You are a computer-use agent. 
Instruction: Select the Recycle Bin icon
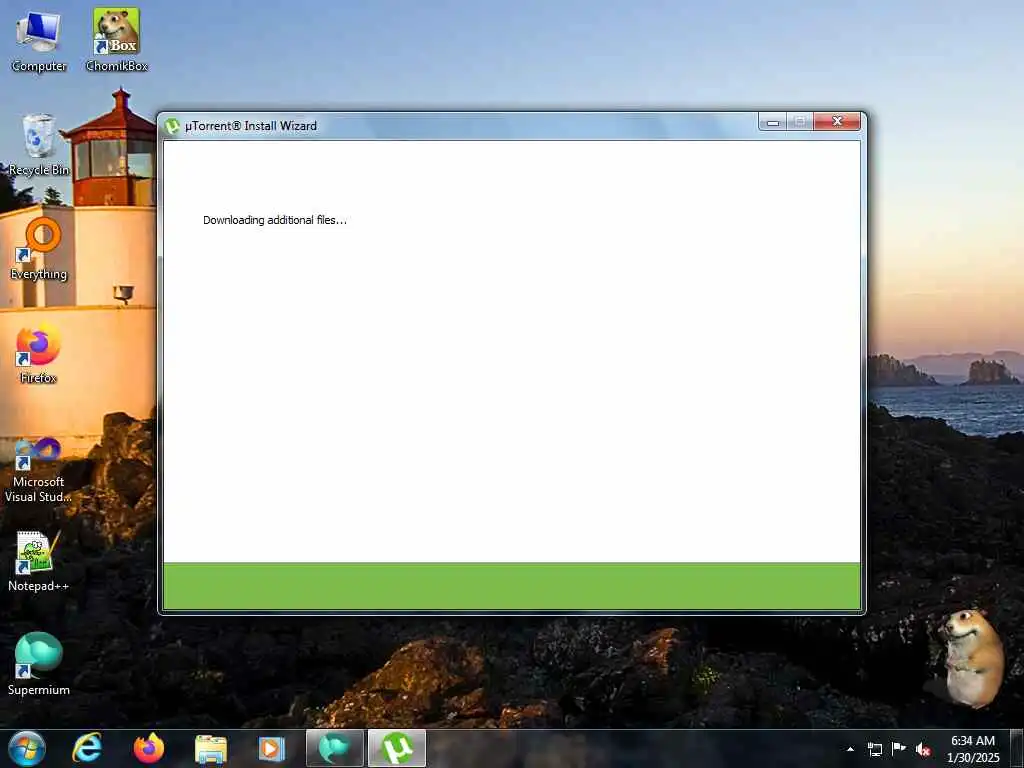point(39,145)
